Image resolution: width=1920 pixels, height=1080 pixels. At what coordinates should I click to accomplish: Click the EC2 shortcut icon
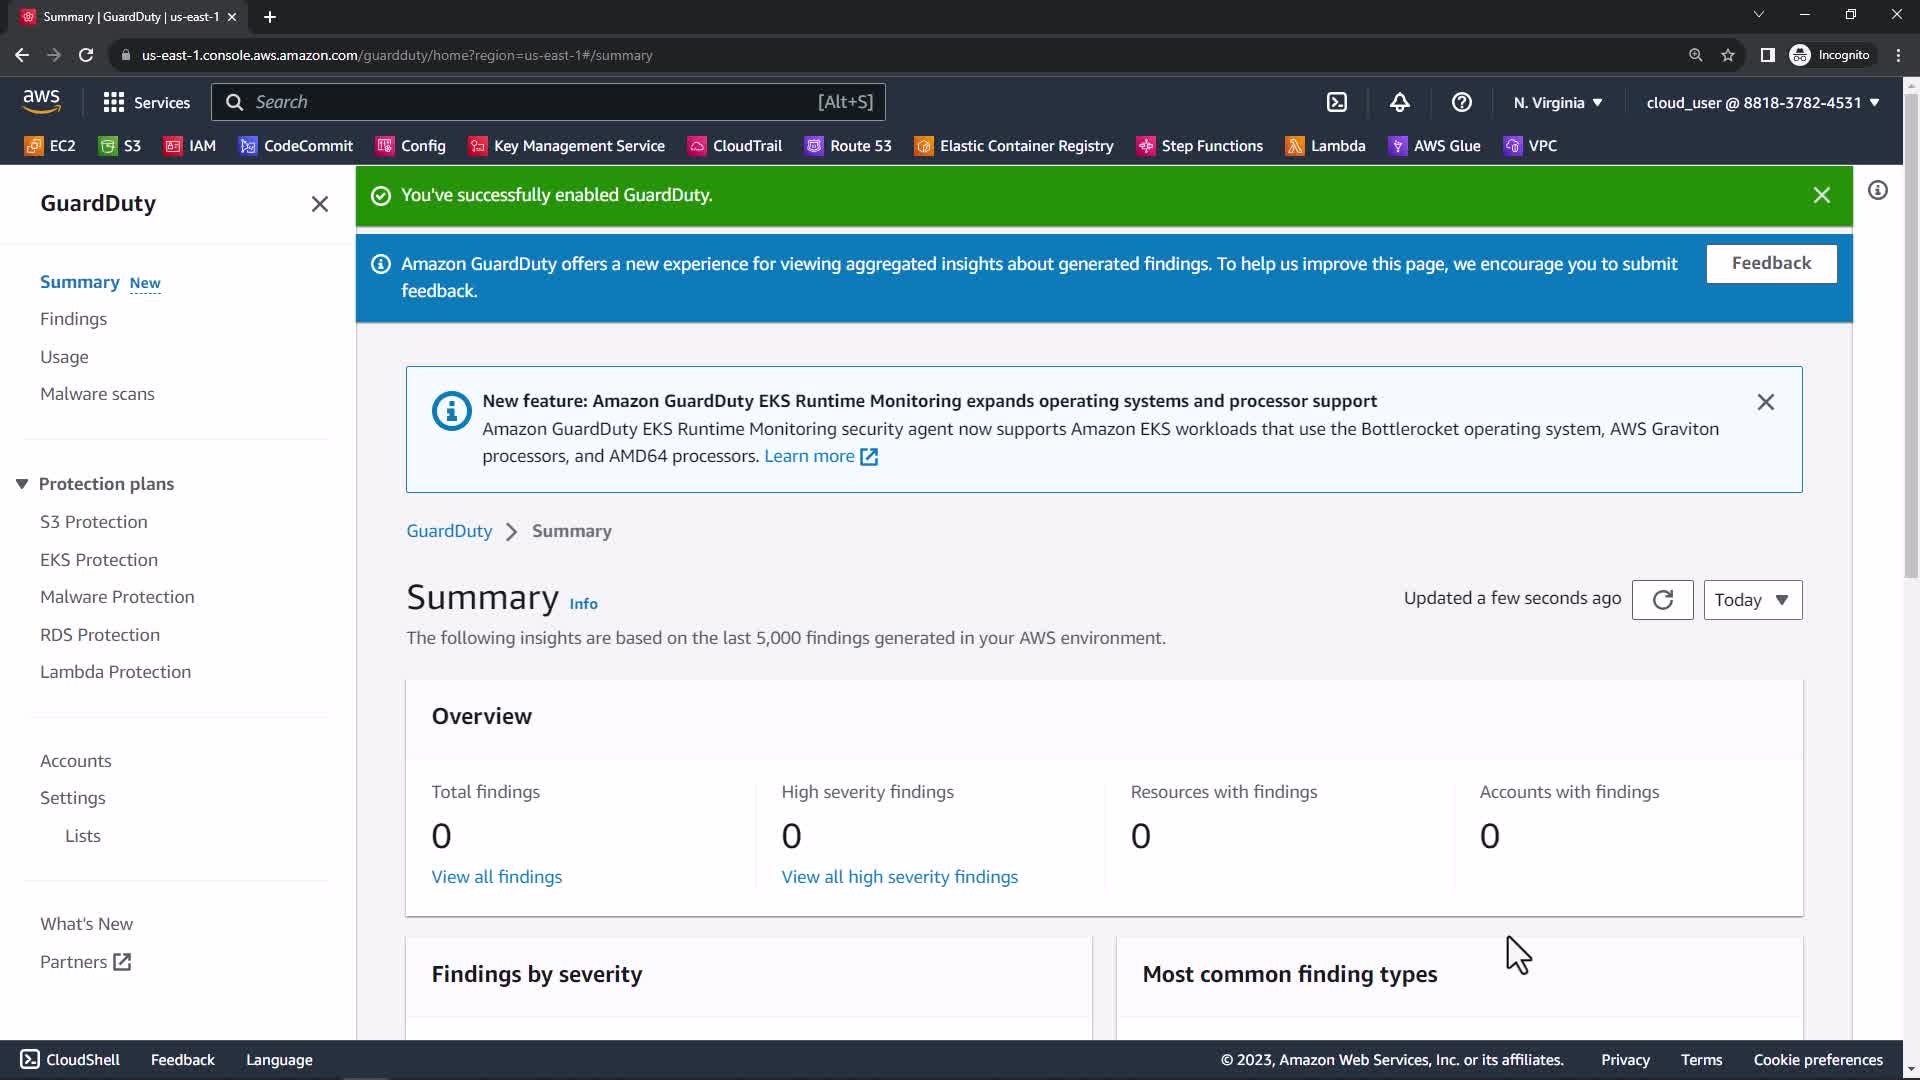pos(34,146)
